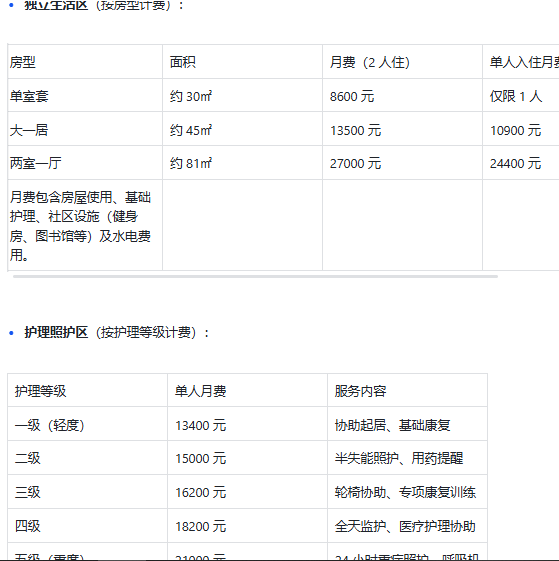Click the '大一居' row label

point(85,129)
